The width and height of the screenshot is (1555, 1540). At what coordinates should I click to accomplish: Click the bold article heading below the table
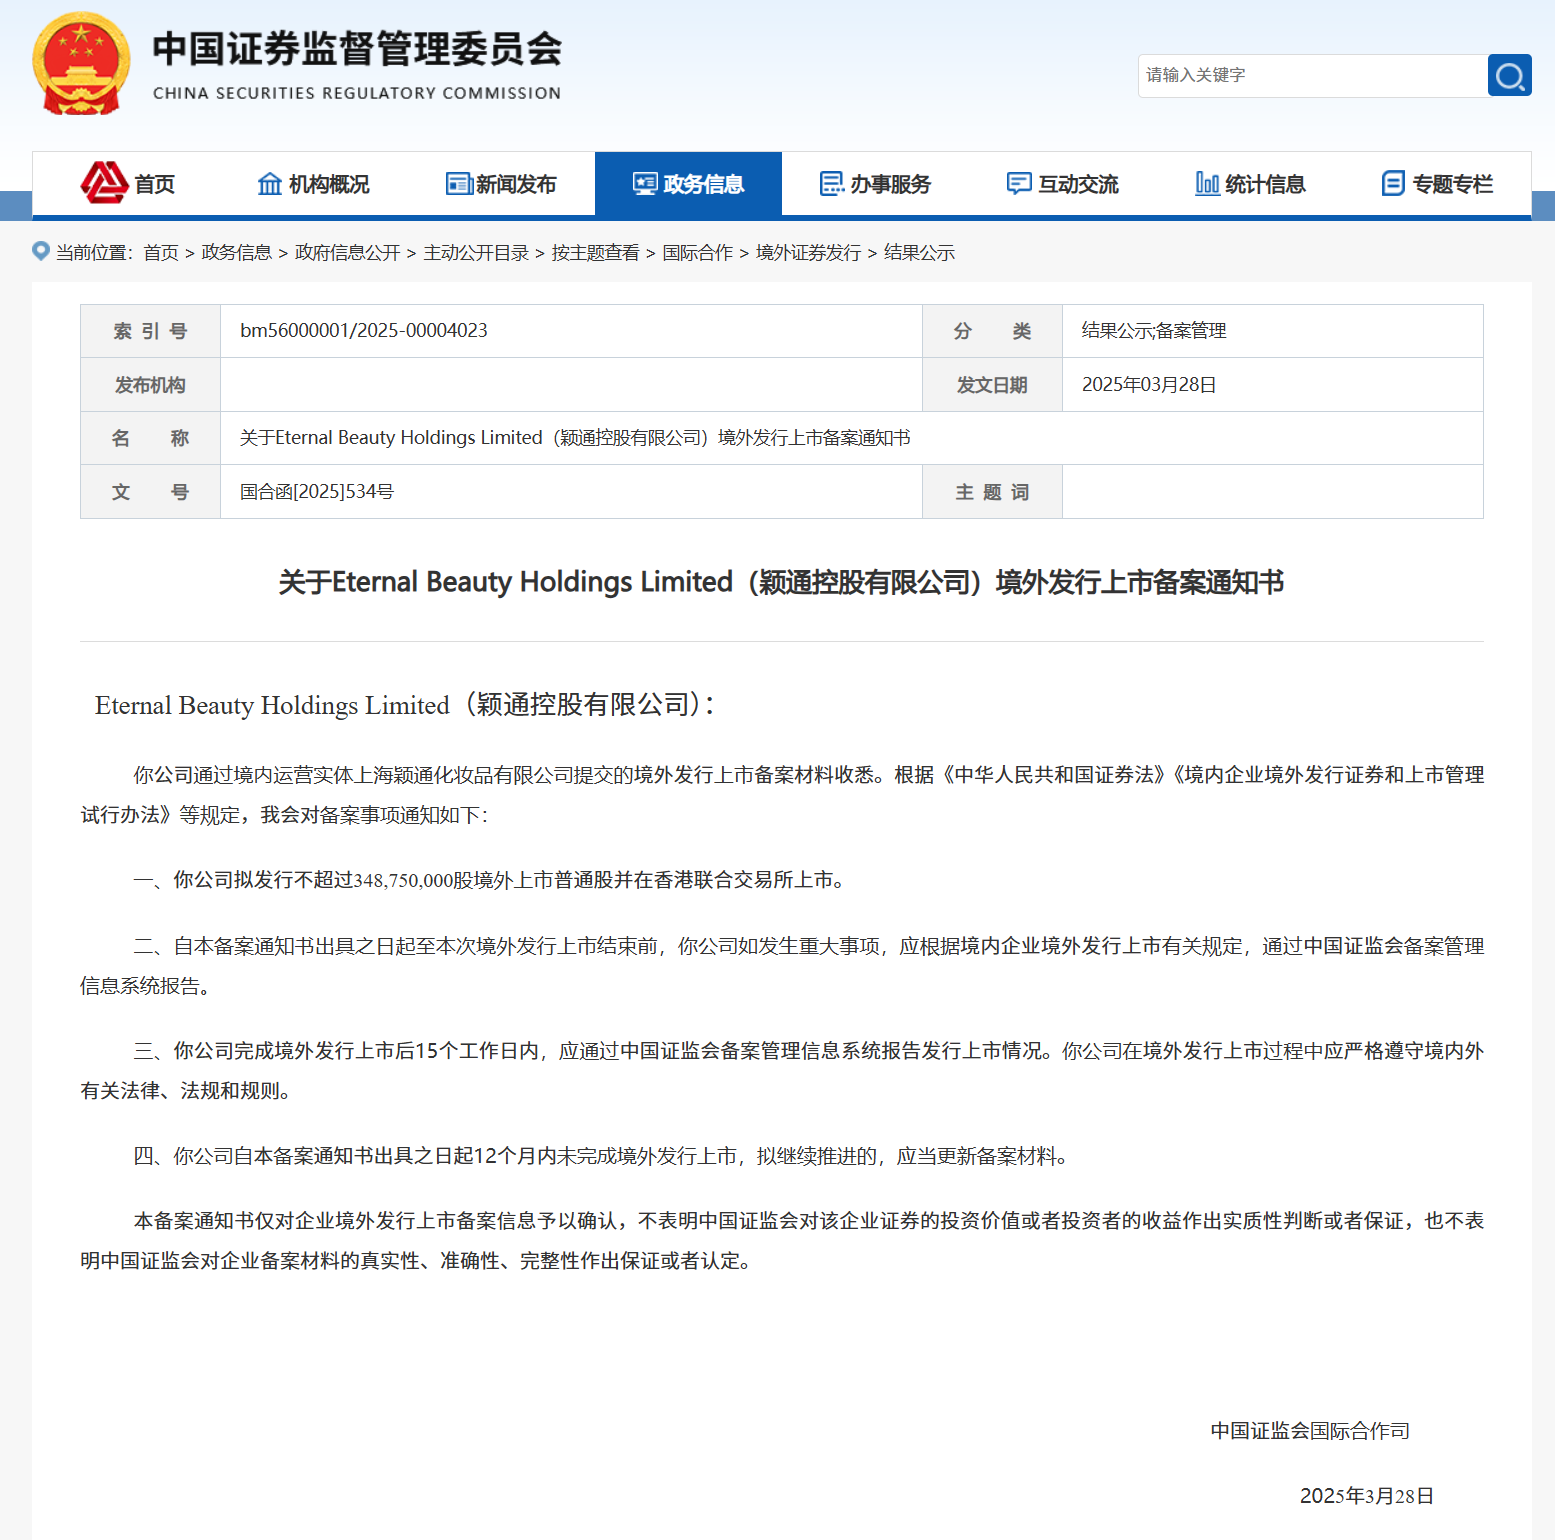781,582
